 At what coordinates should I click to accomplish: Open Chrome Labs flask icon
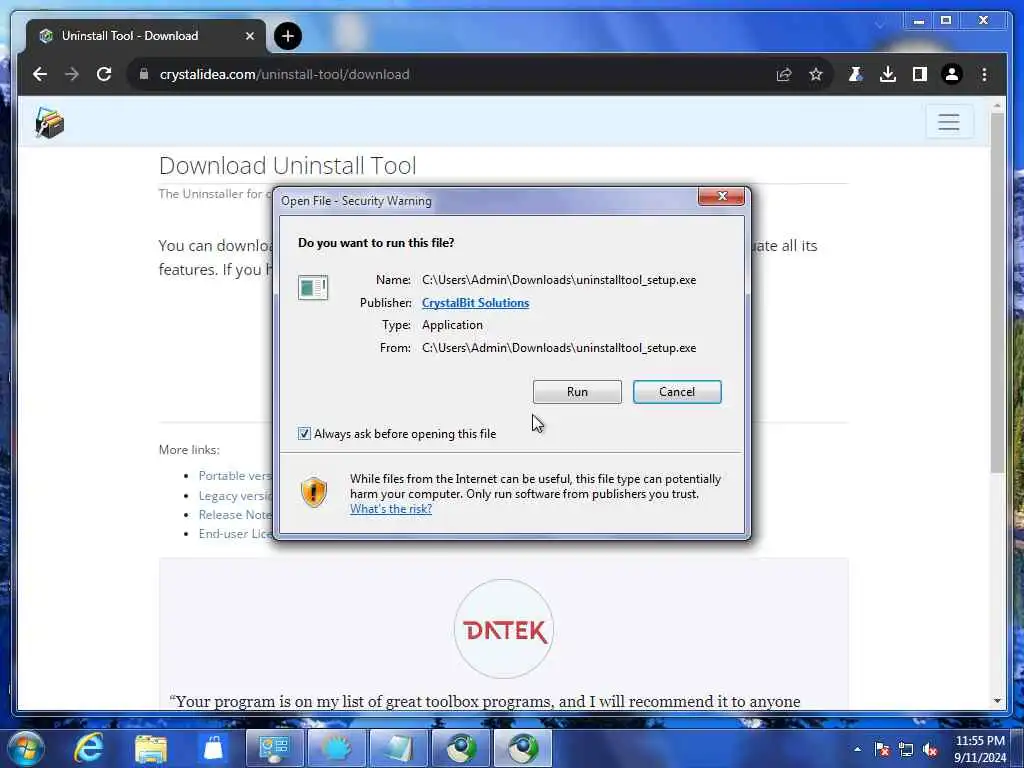click(855, 74)
